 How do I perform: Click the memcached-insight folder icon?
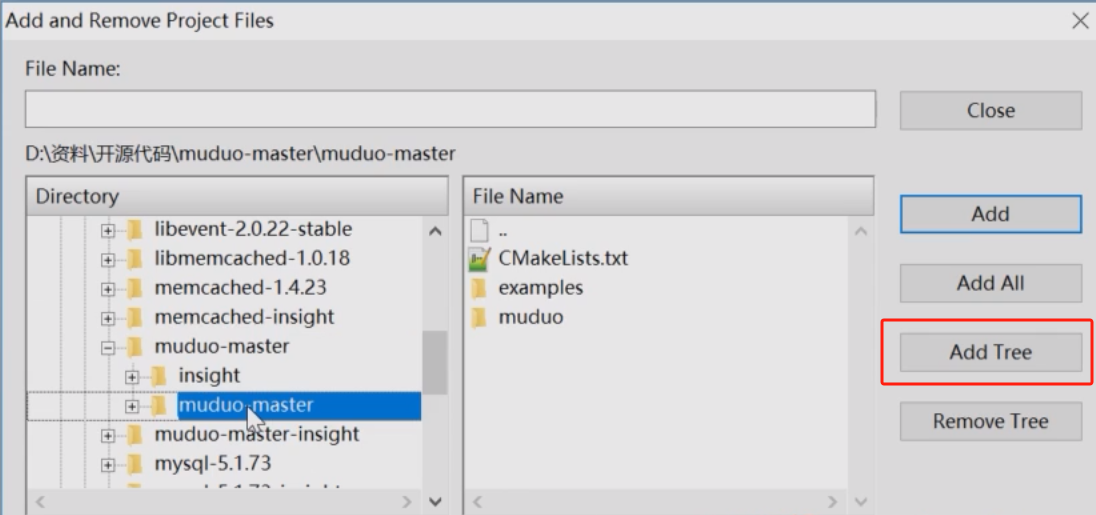click(135, 317)
